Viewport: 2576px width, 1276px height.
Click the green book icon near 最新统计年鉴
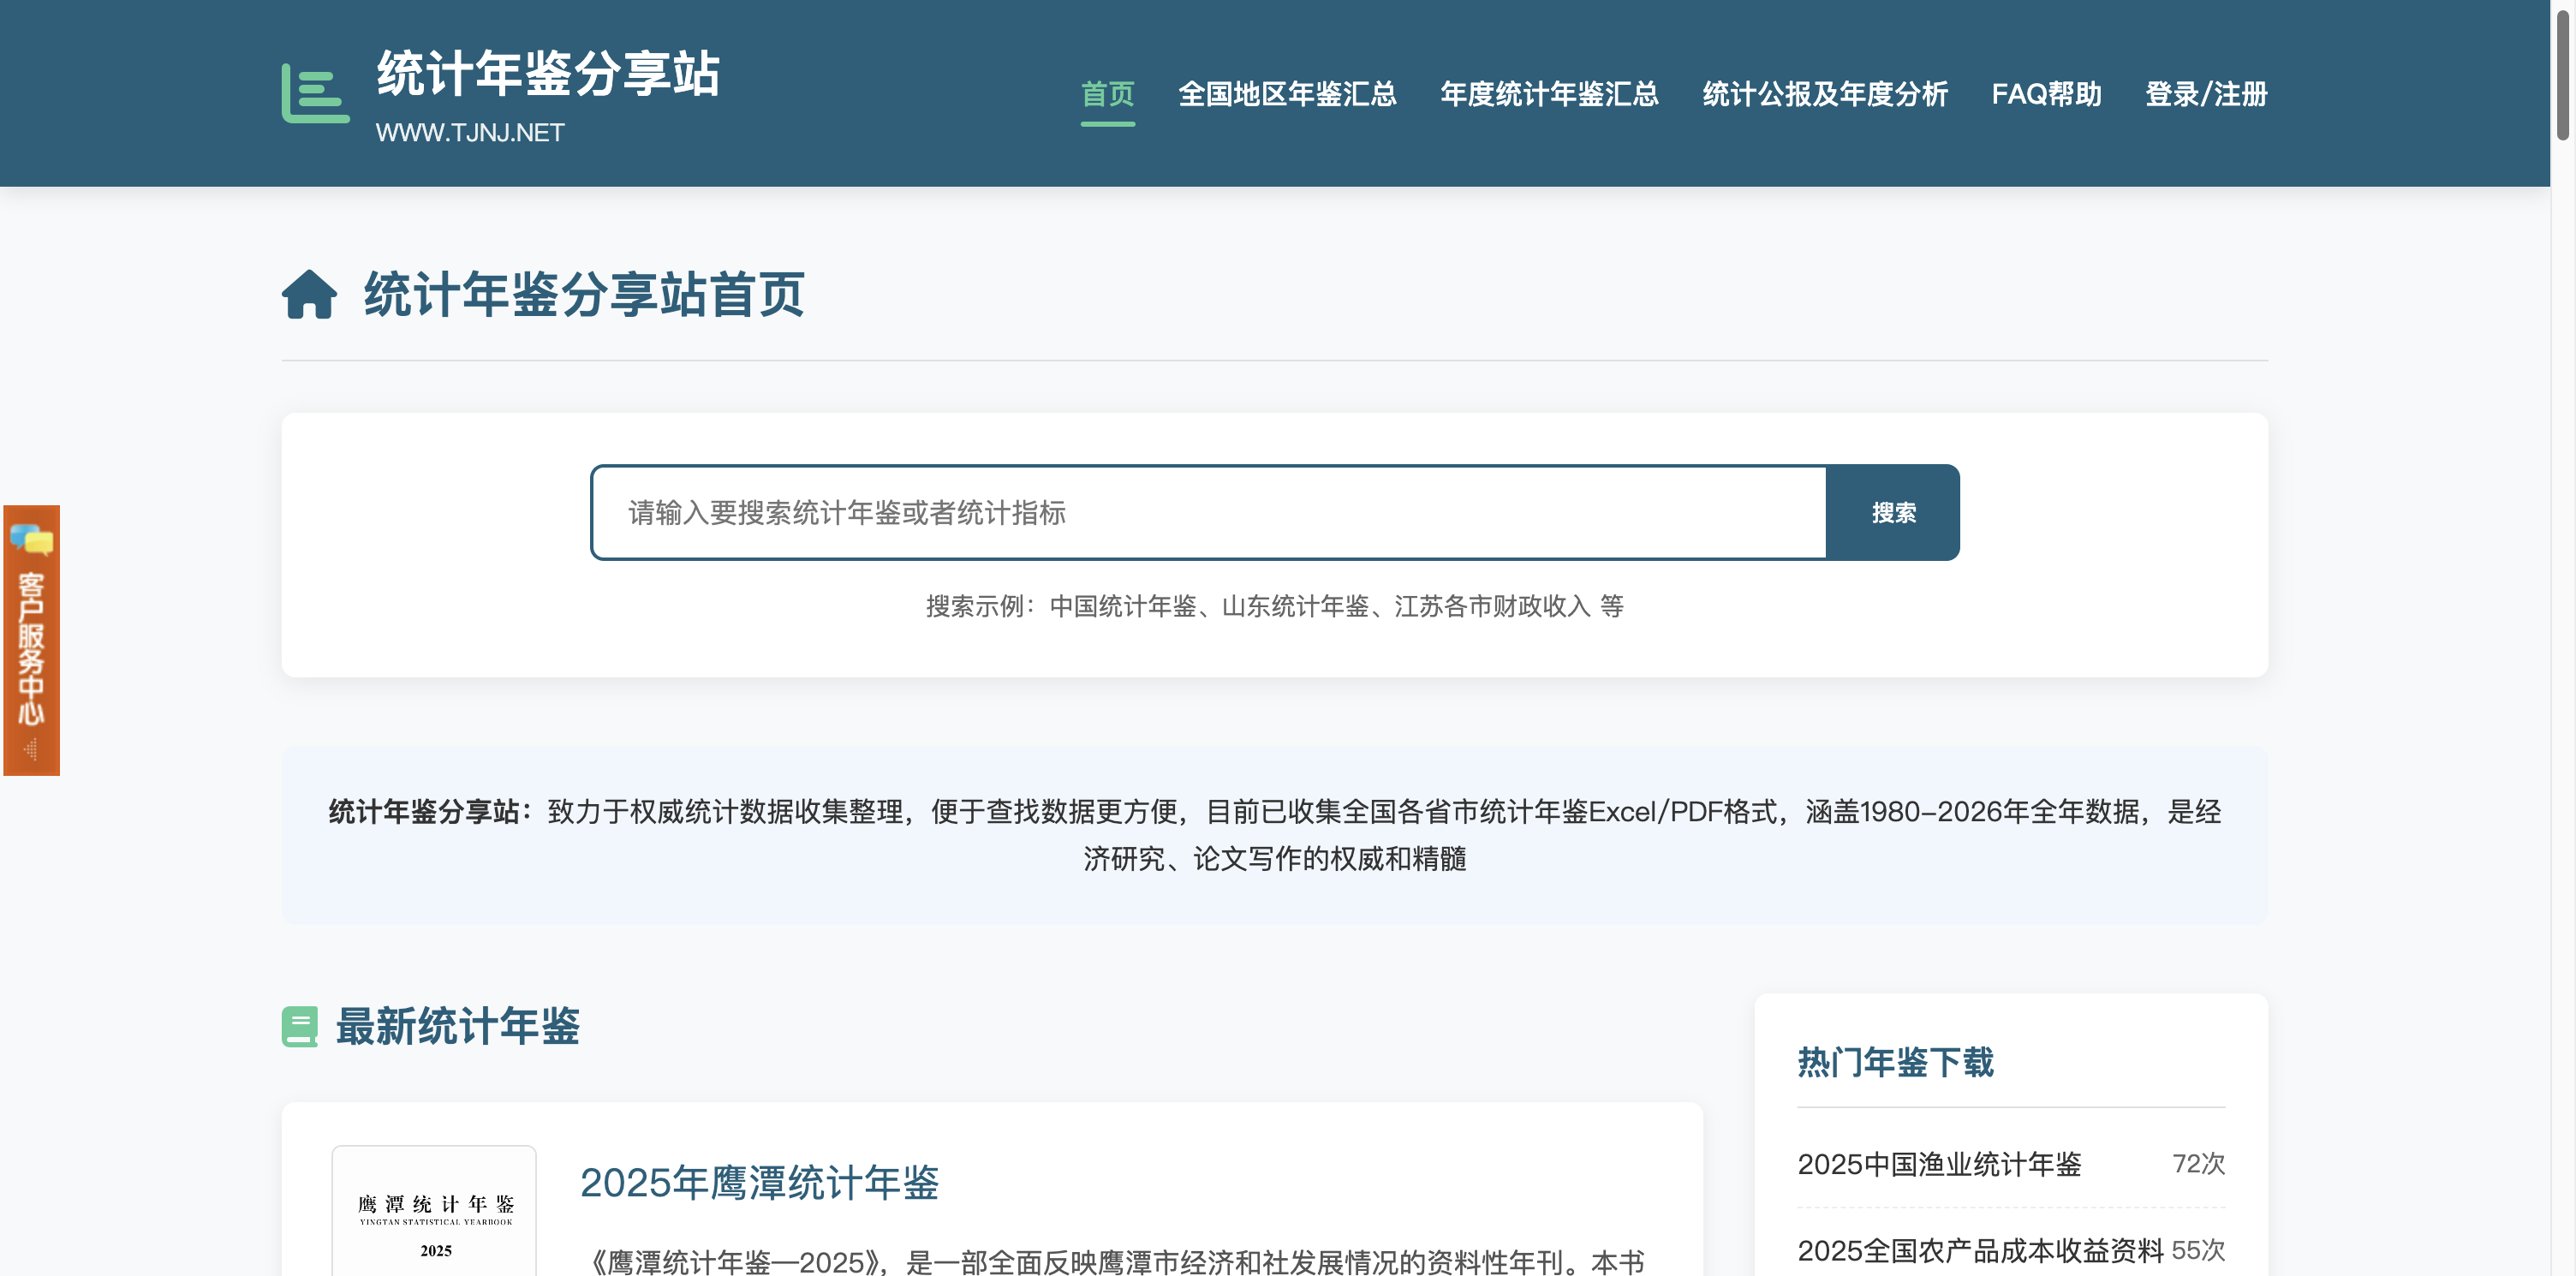pyautogui.click(x=299, y=1026)
